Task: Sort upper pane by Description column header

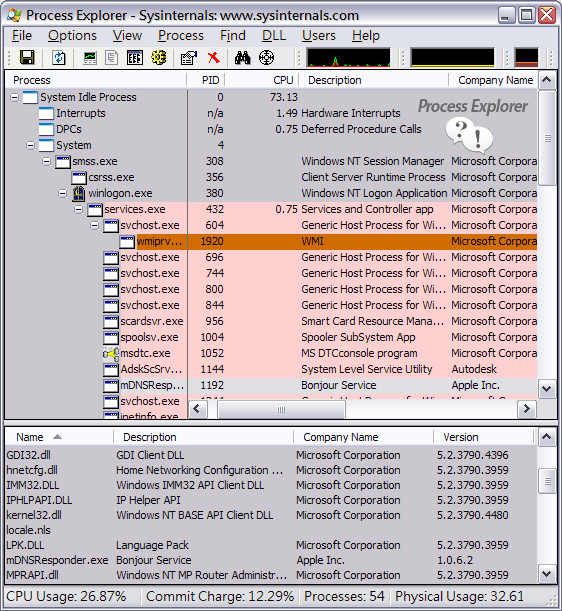Action: (x=373, y=80)
